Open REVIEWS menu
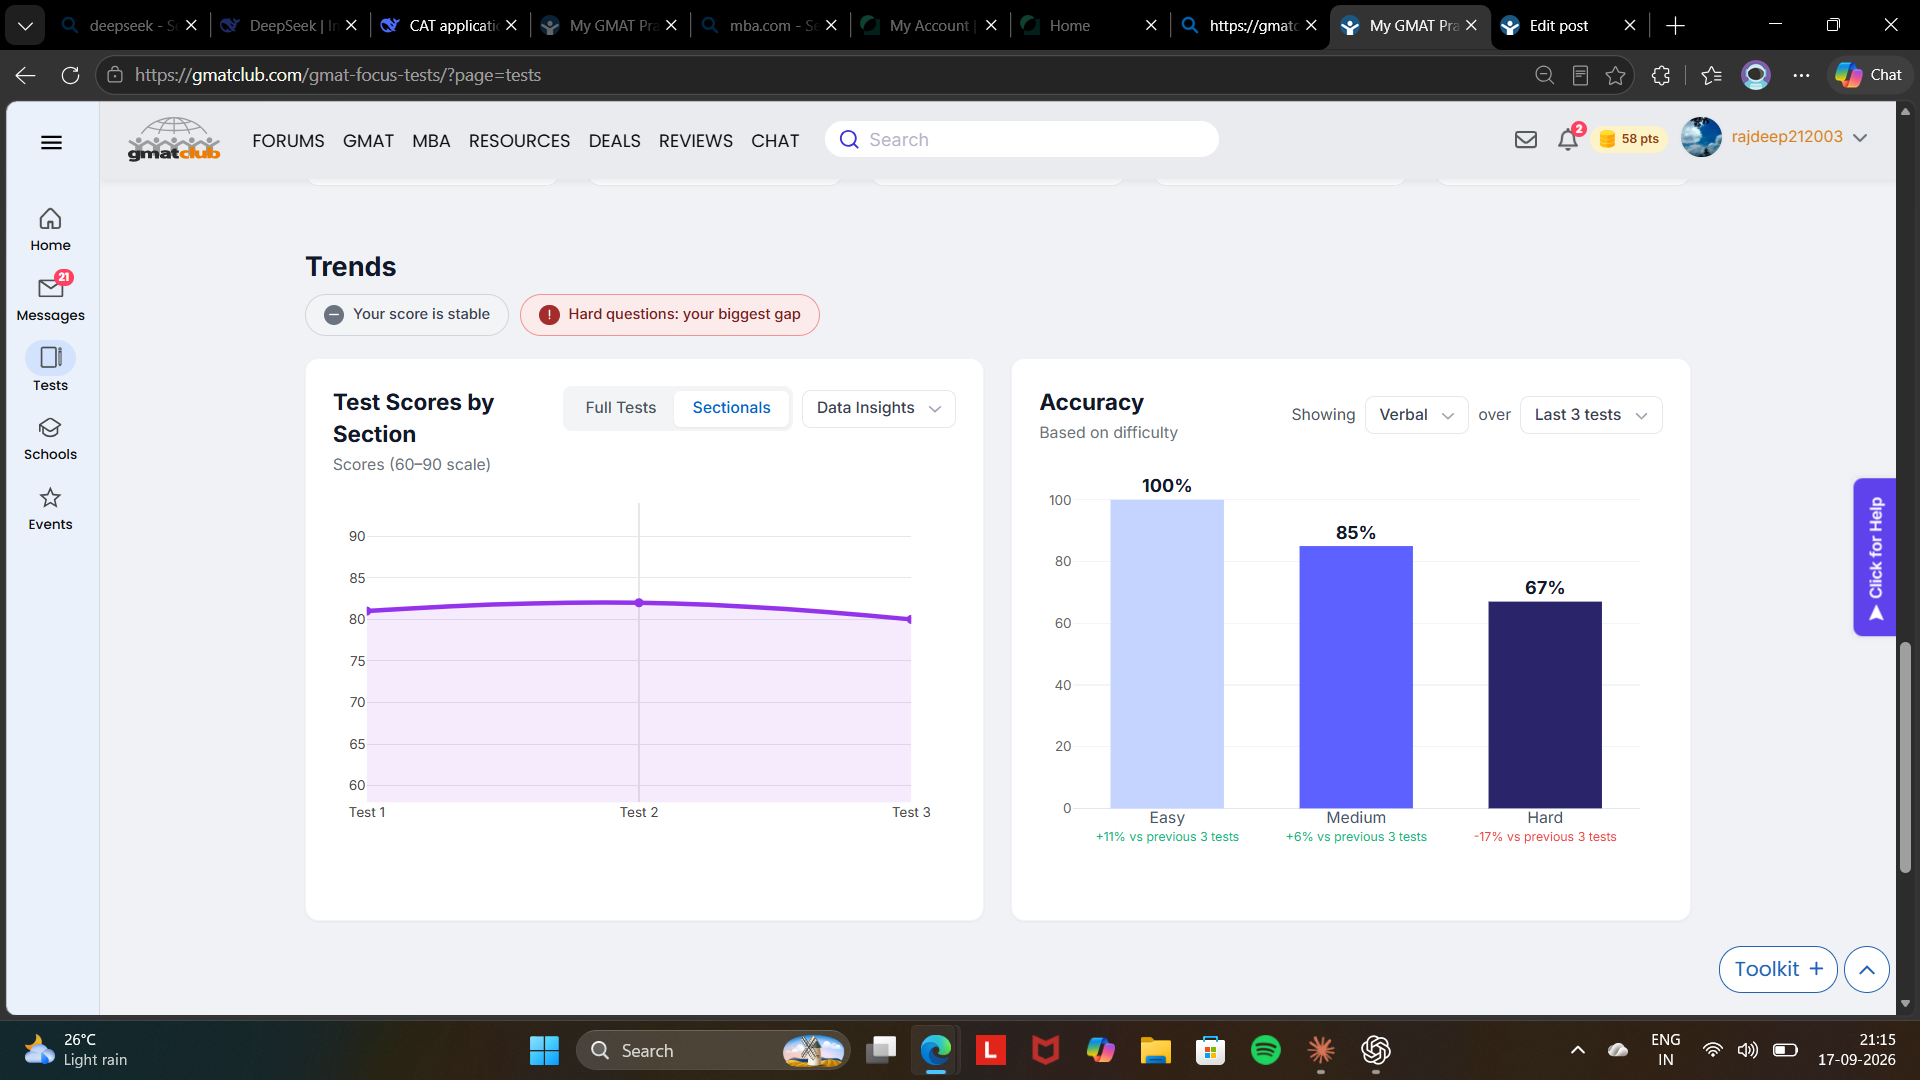Screen dimensions: 1920x1080 point(695,141)
